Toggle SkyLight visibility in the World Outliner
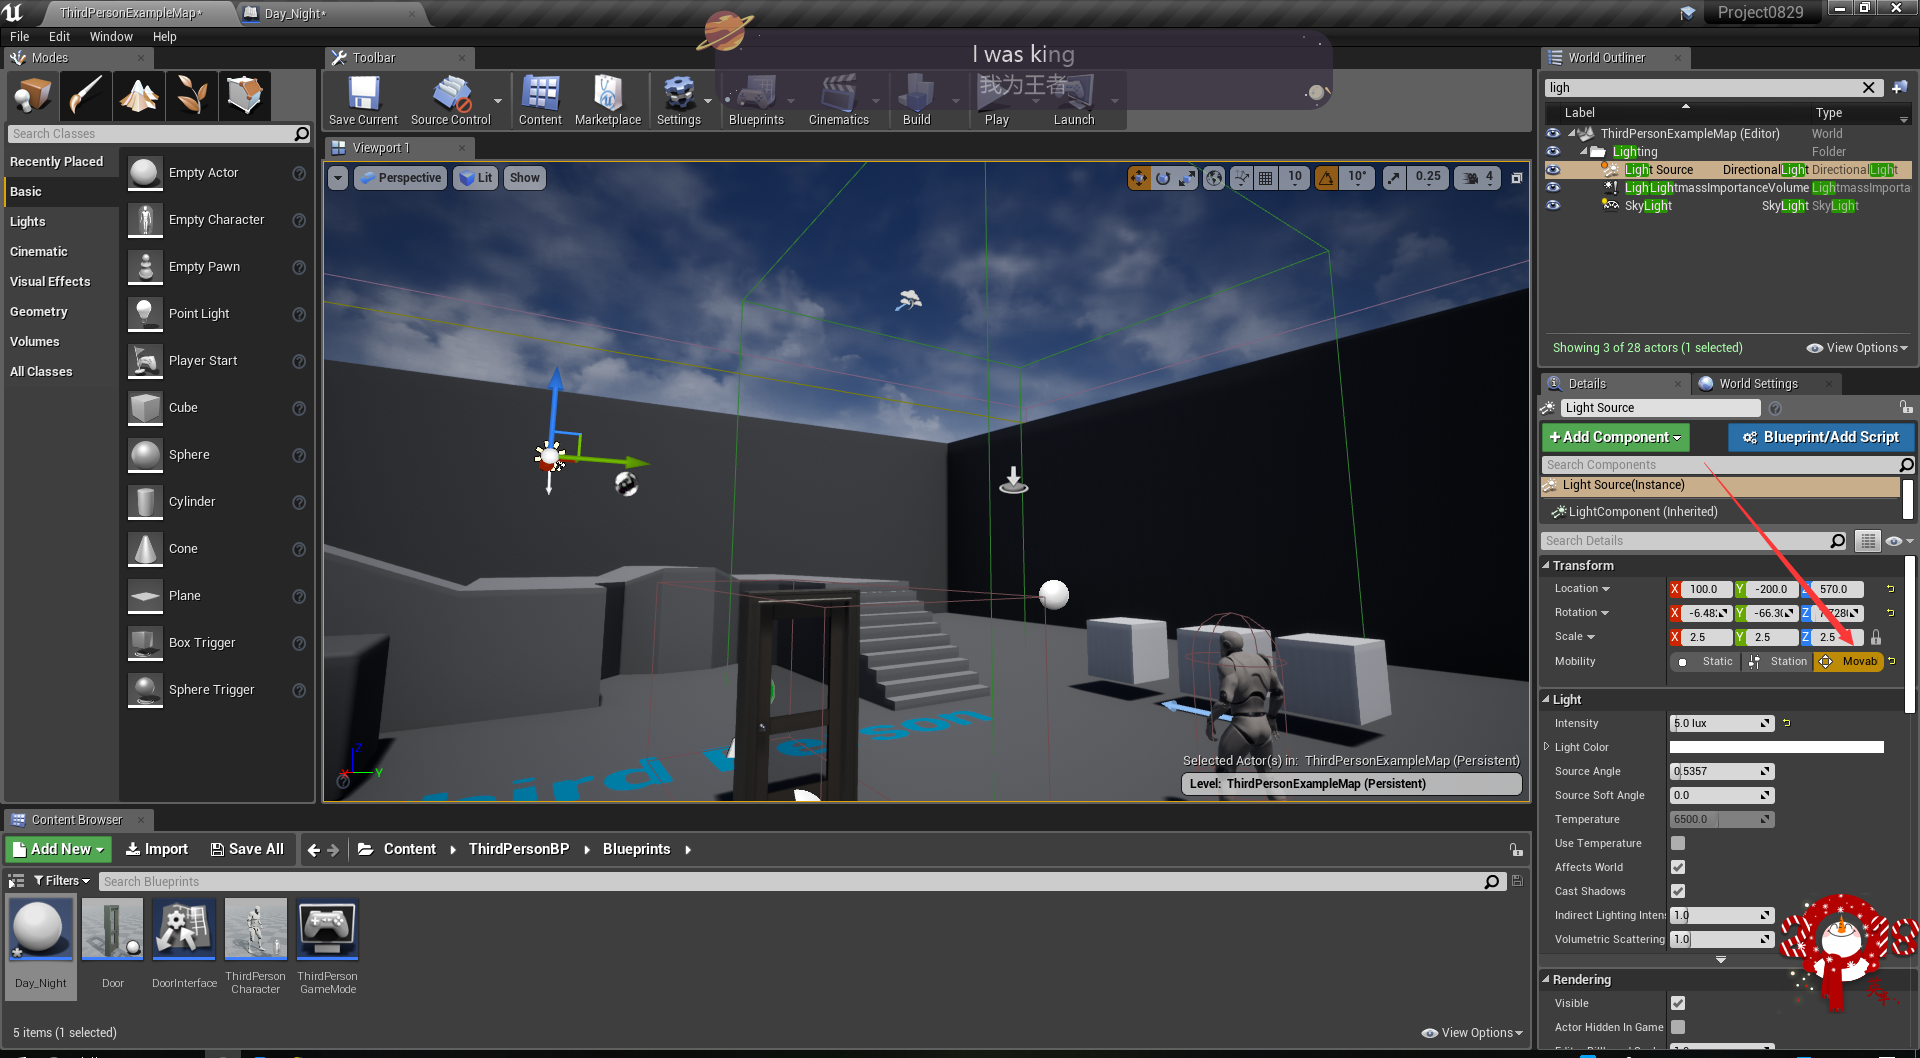Screen dimensions: 1920x1058 tap(1554, 205)
